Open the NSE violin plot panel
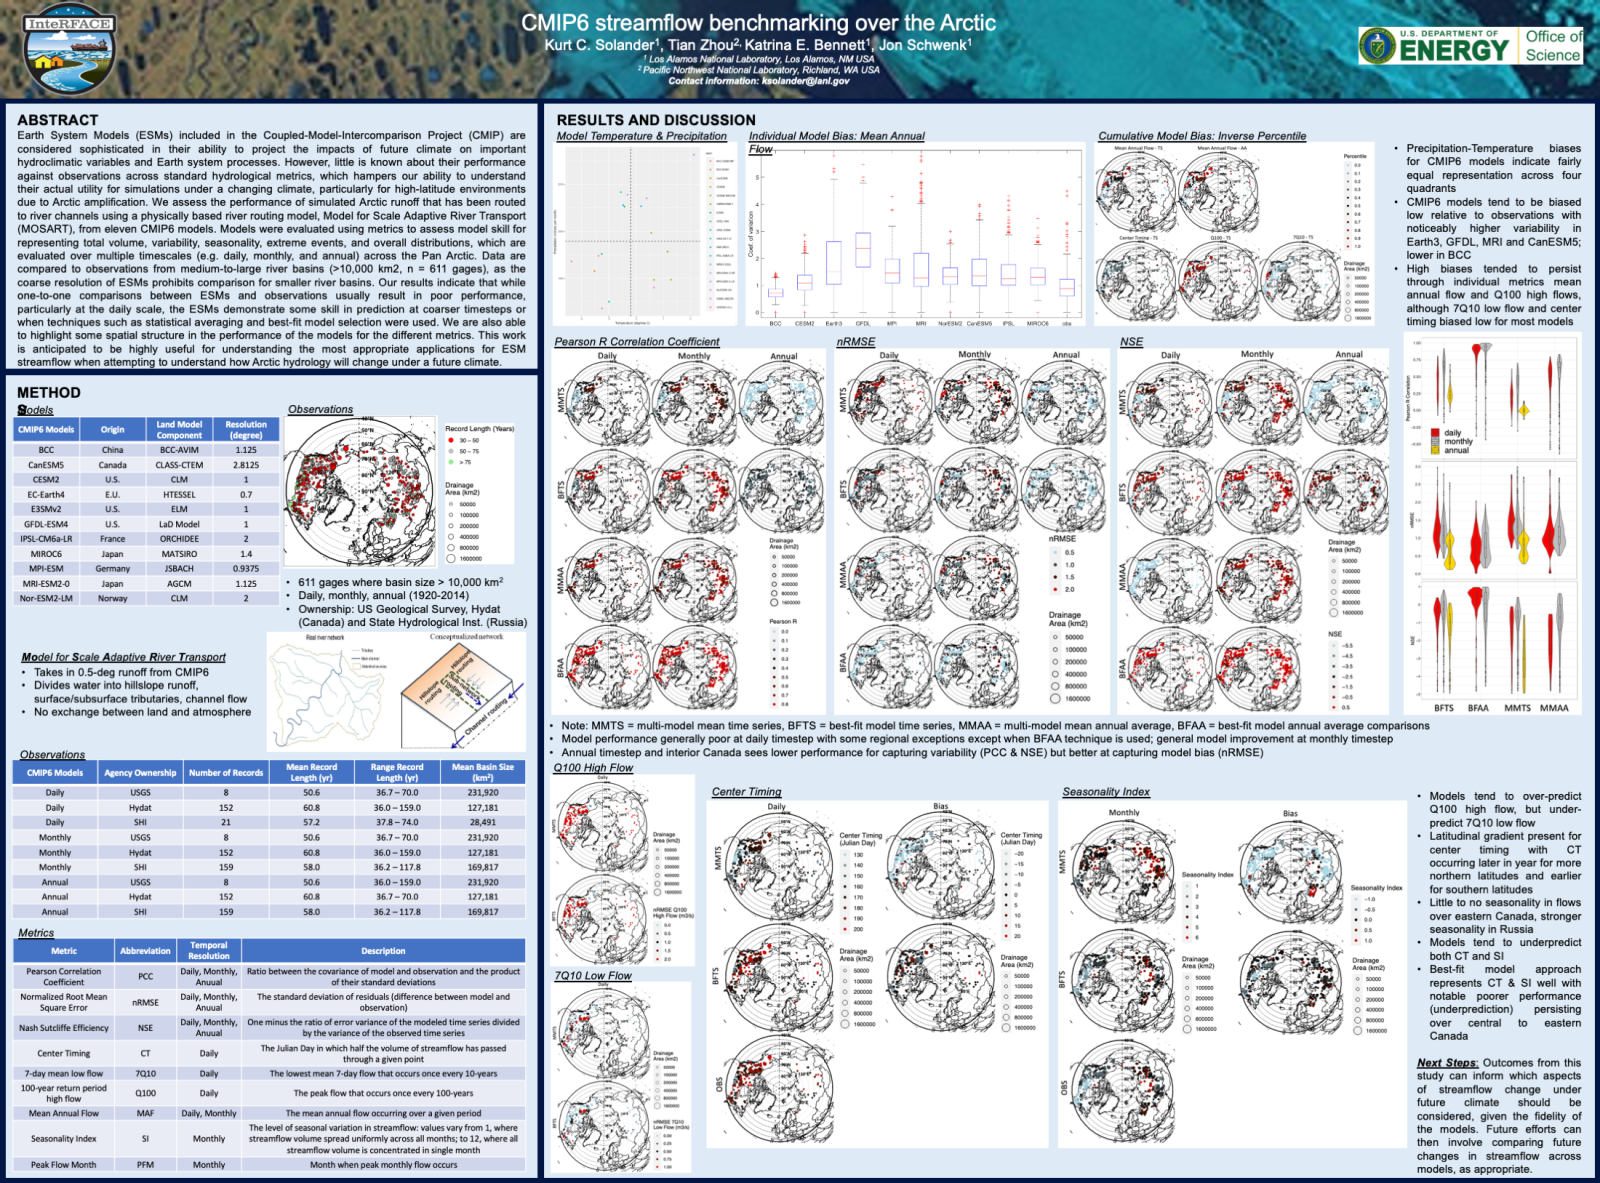1600x1183 pixels. (x=1492, y=640)
